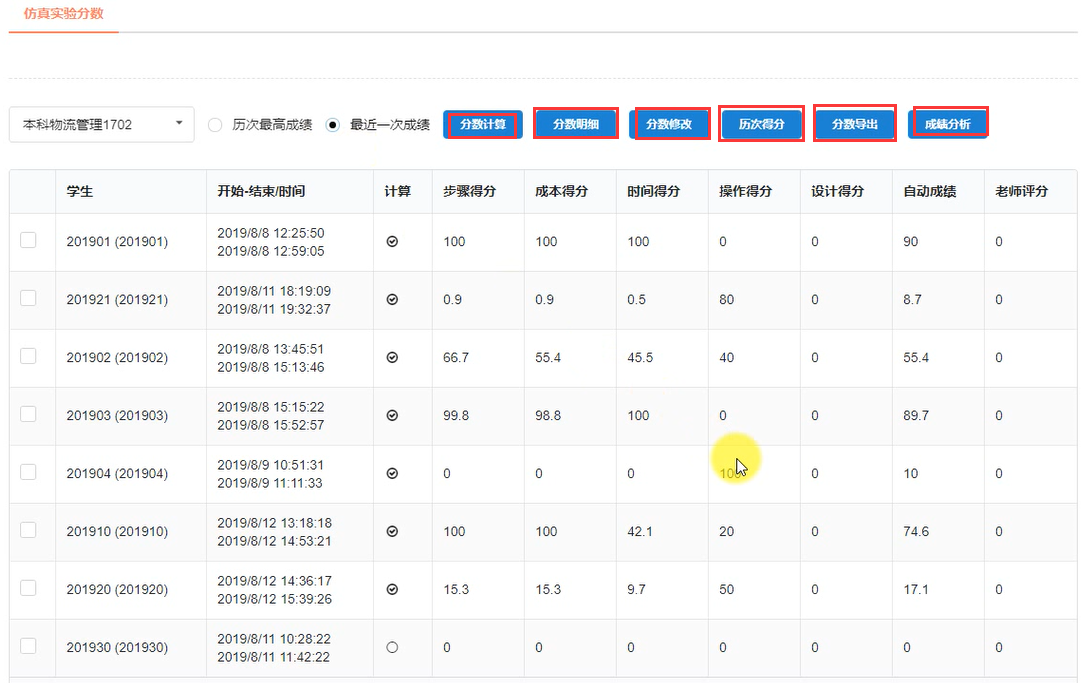Click student name 201920 (201920)
1090x683 pixels.
117,590
